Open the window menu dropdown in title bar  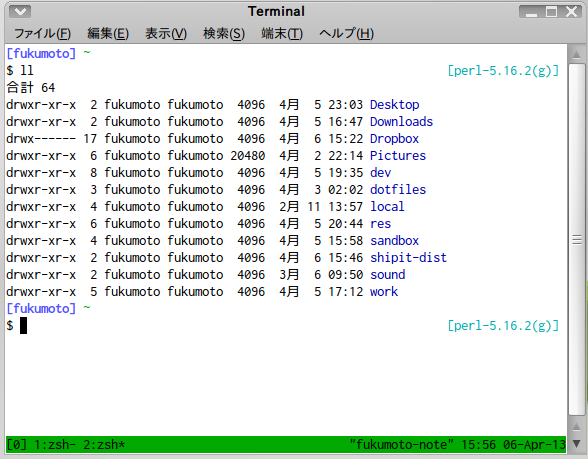pos(20,12)
